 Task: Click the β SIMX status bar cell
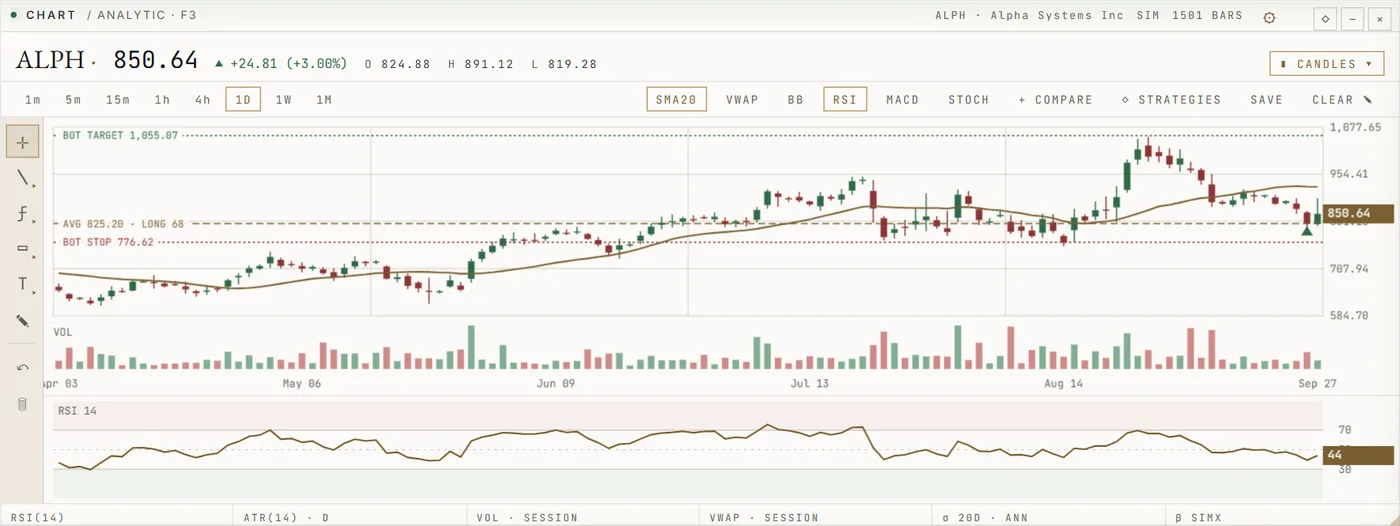(x=1283, y=518)
